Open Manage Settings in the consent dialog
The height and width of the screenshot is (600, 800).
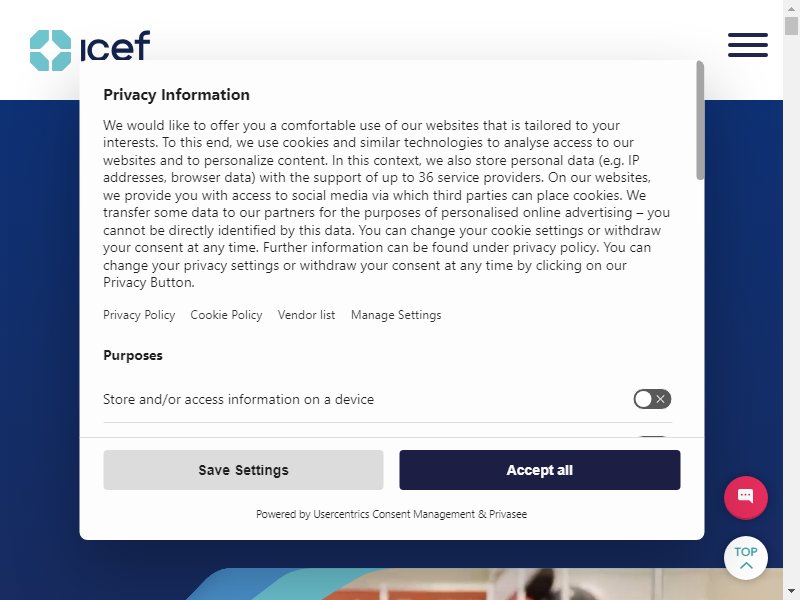pos(396,315)
